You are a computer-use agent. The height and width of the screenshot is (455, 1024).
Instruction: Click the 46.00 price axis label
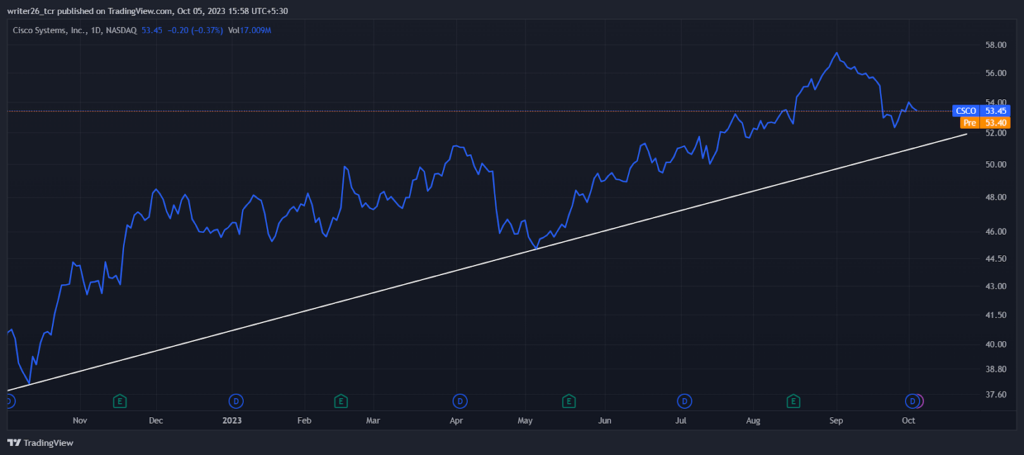coord(995,231)
